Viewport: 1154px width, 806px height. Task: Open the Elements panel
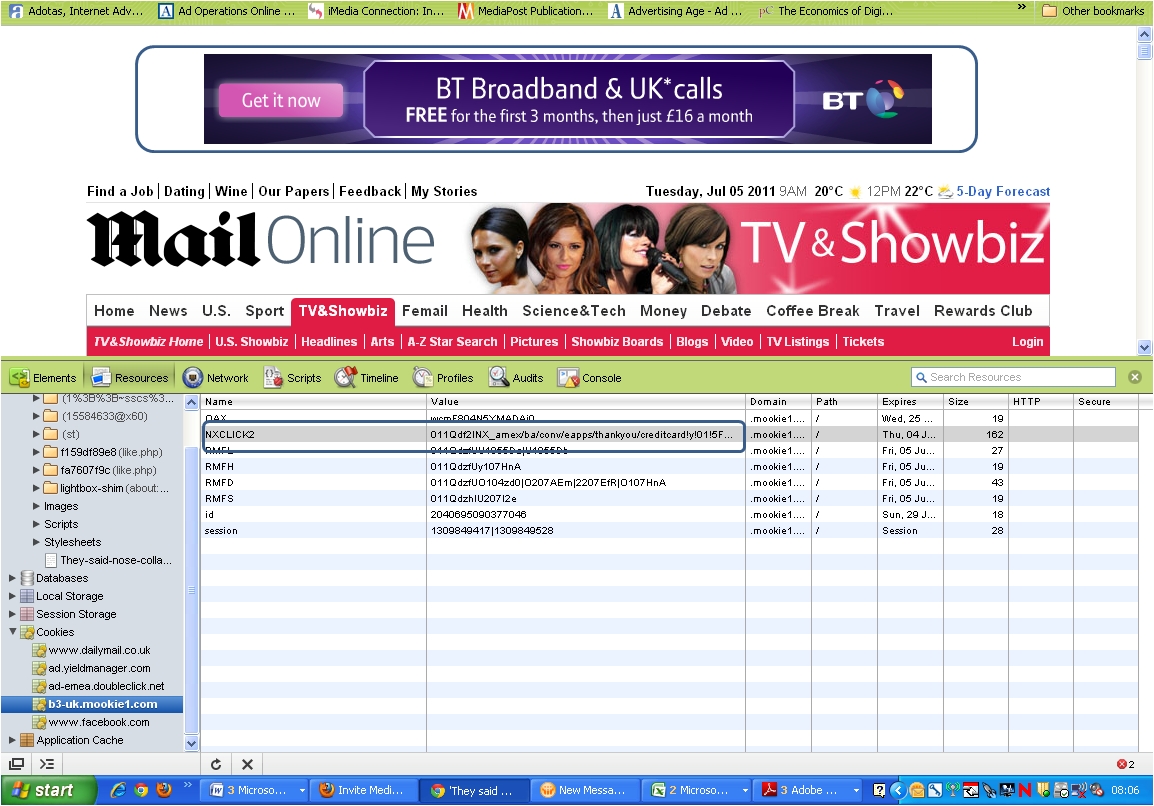(x=43, y=378)
